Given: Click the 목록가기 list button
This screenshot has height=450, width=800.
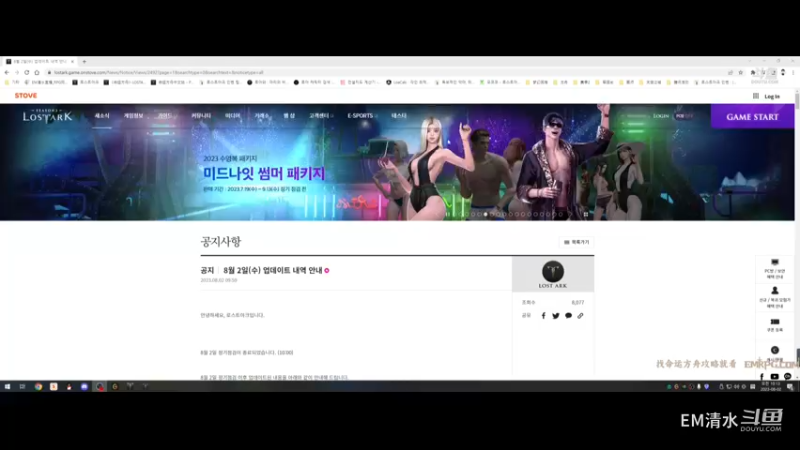Looking at the screenshot, I should pyautogui.click(x=577, y=242).
